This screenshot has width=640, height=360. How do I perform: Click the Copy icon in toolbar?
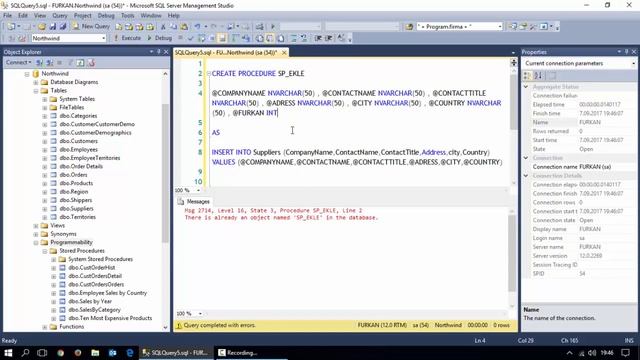click(x=173, y=27)
